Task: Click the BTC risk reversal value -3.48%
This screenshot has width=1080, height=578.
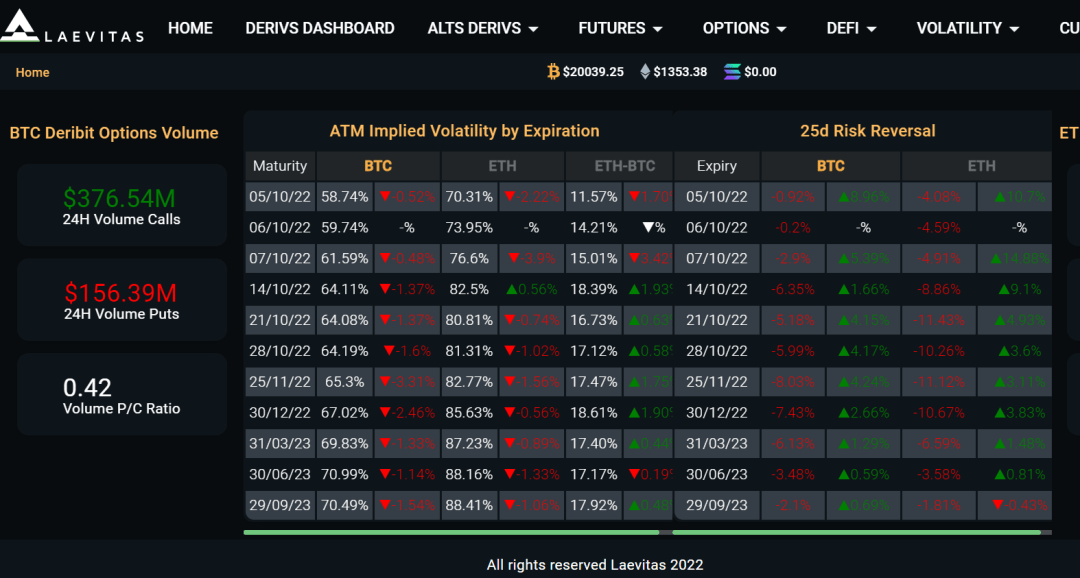Action: coord(793,474)
